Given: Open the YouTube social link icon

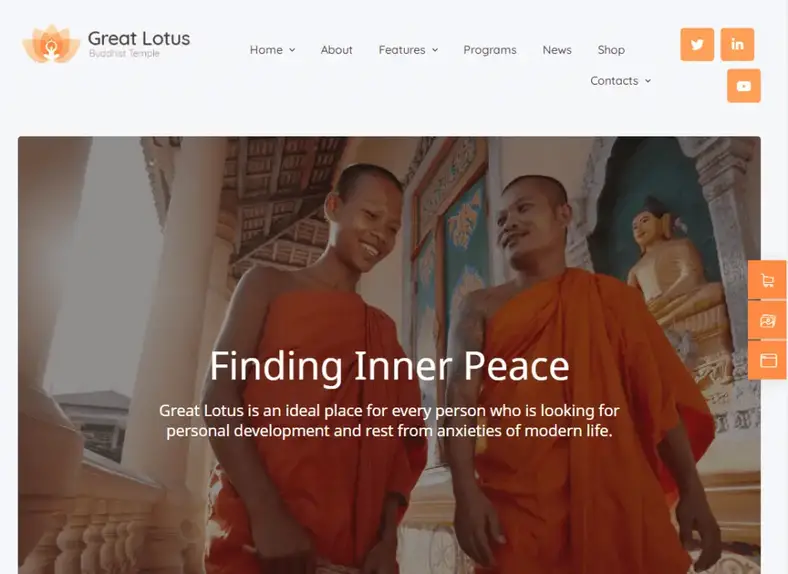Looking at the screenshot, I should tap(744, 86).
